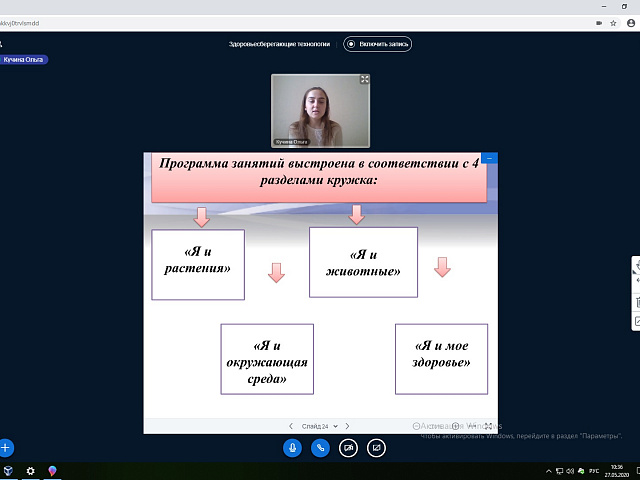Leave audio with the phone button
Image resolution: width=640 pixels, height=480 pixels.
321,448
